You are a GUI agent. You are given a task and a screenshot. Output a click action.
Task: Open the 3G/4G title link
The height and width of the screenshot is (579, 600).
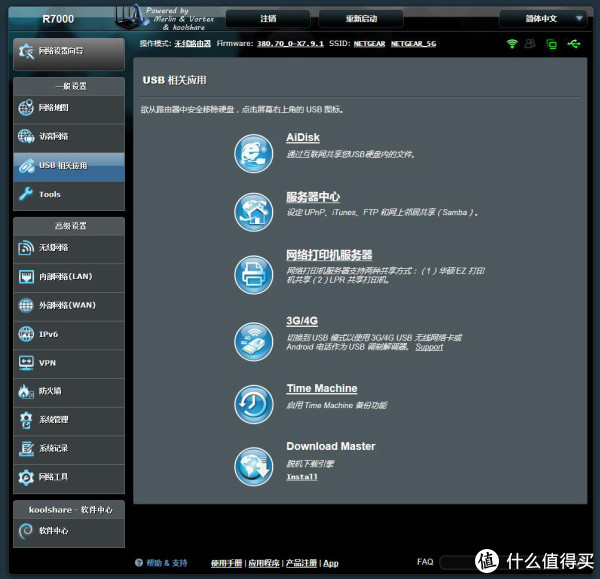(x=302, y=321)
